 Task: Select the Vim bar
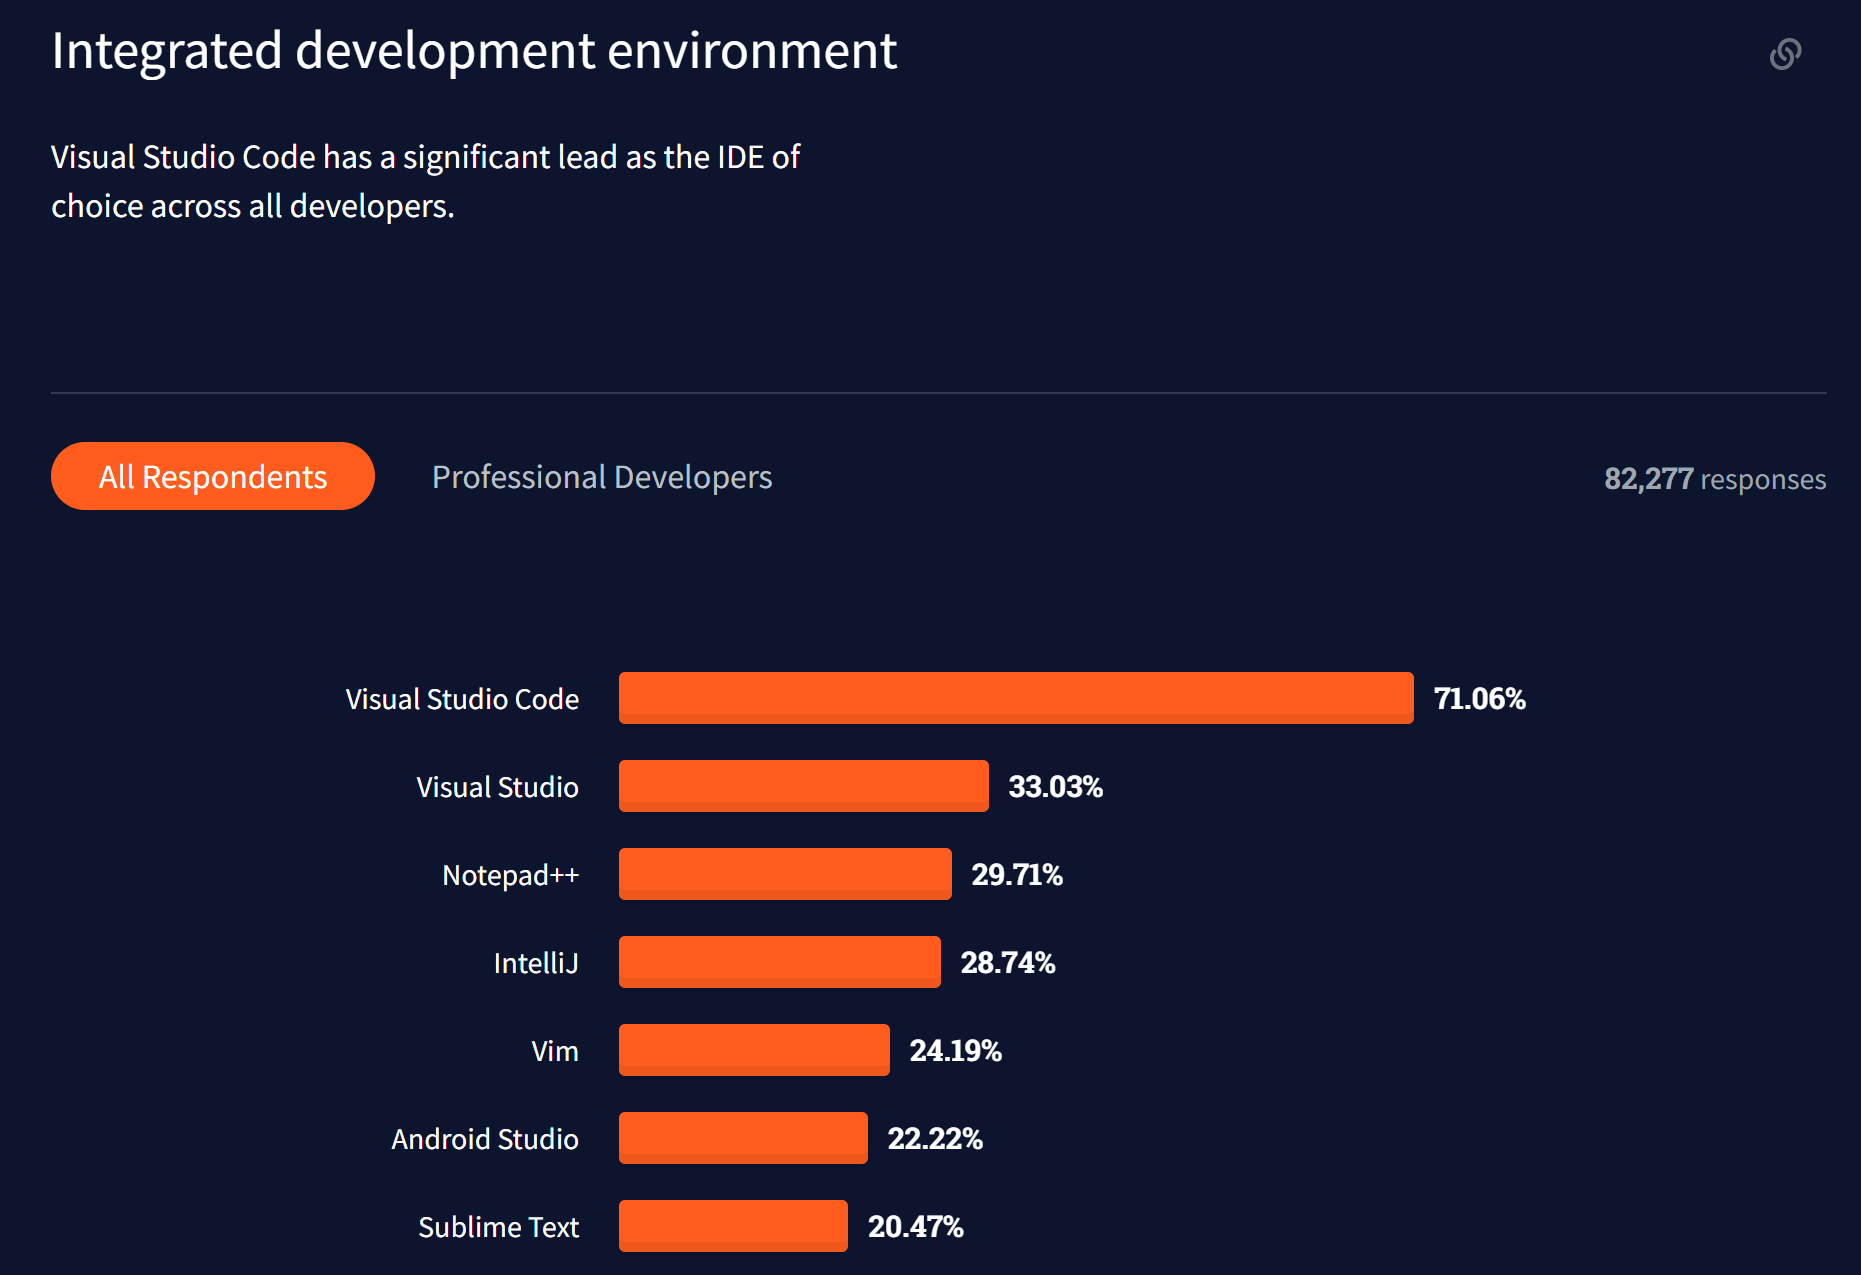[754, 1050]
